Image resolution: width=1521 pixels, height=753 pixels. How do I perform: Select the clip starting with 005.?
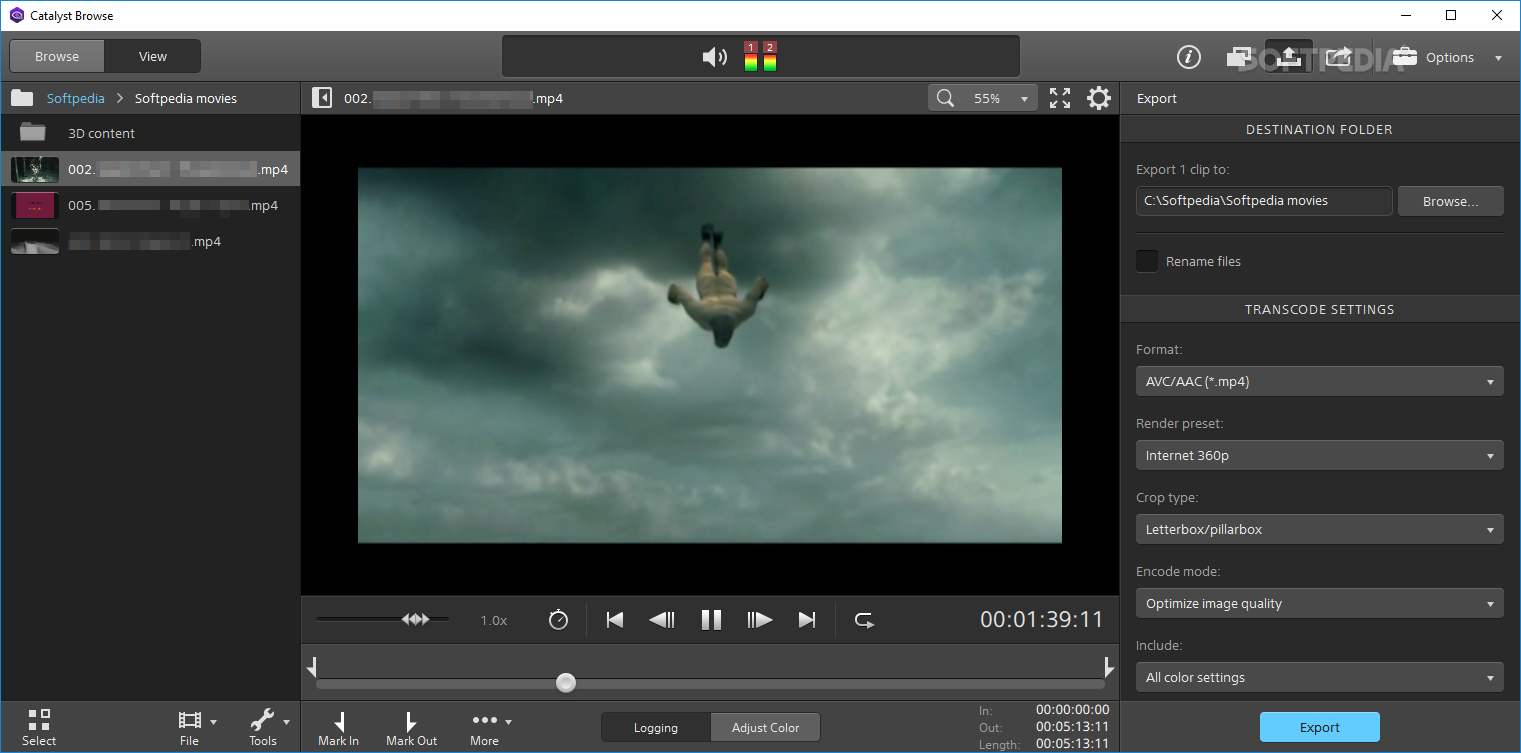150,205
